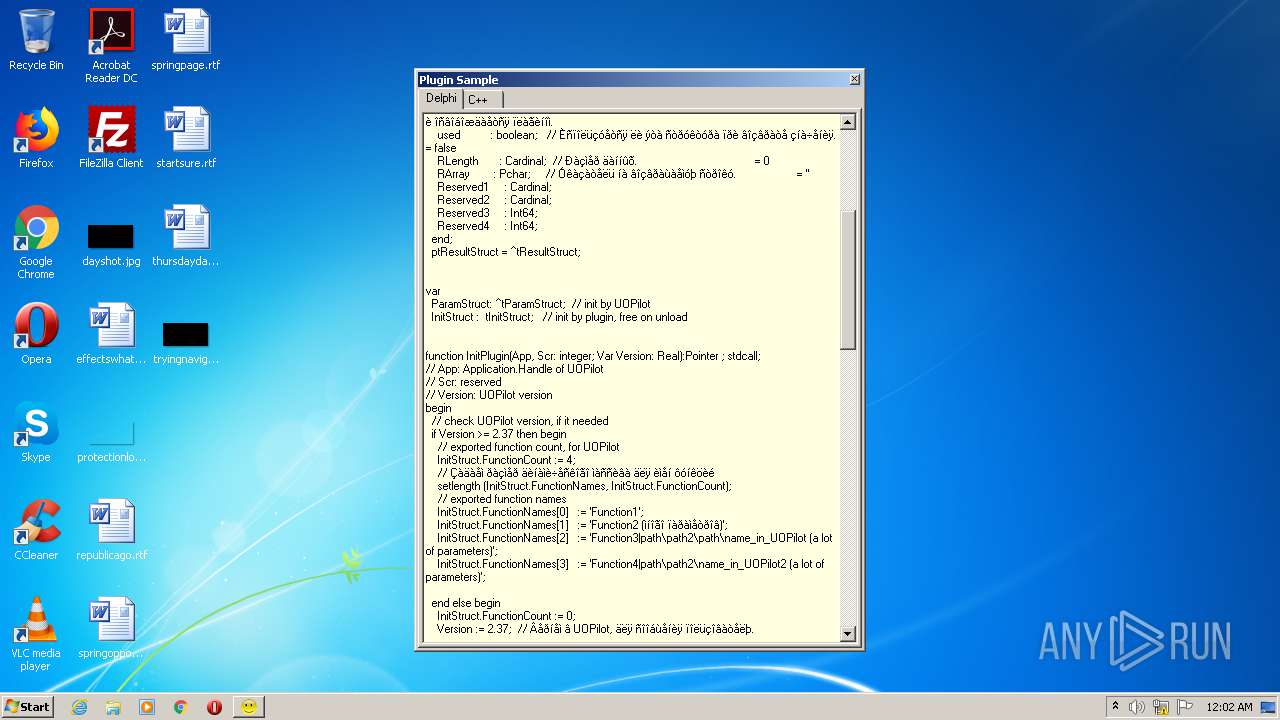Launch Acrobat Reader DC shortcut
This screenshot has height=720, width=1280.
[111, 46]
